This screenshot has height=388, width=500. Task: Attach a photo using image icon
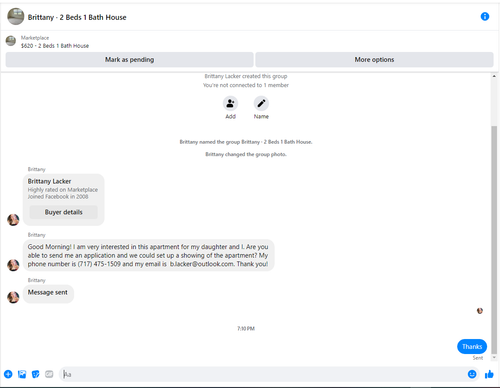tap(22, 374)
